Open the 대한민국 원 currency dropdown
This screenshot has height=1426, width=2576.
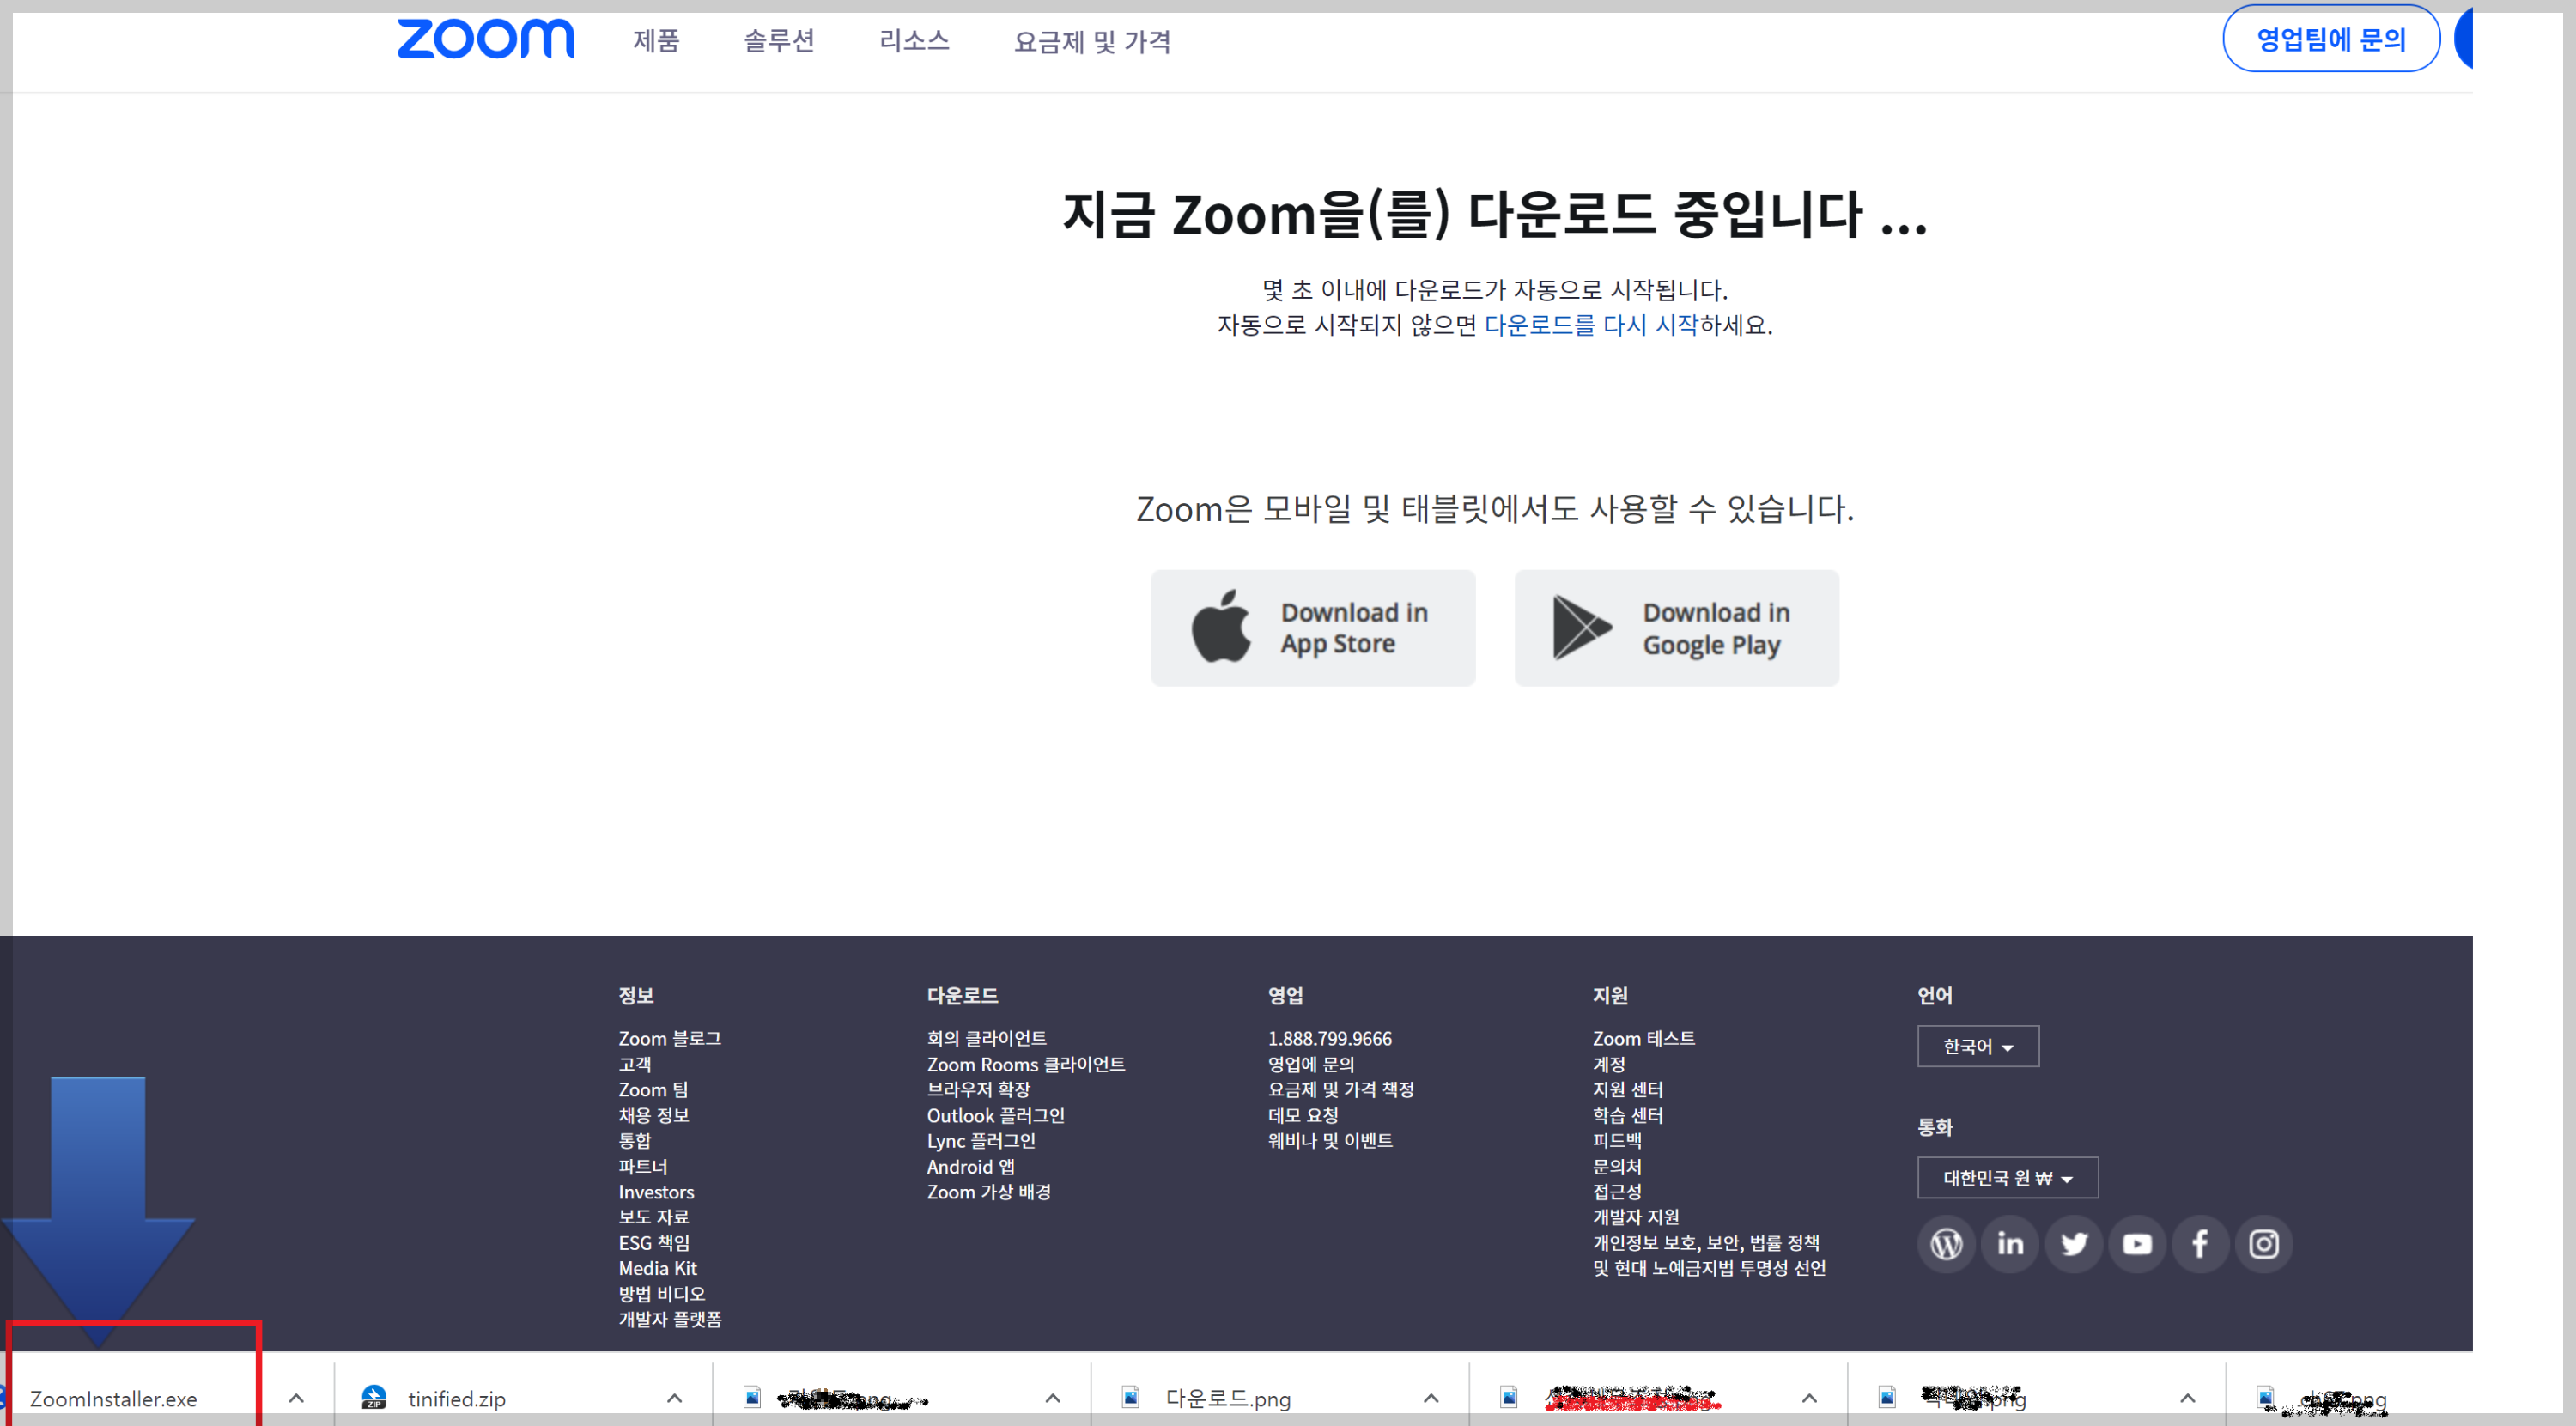(2006, 1177)
